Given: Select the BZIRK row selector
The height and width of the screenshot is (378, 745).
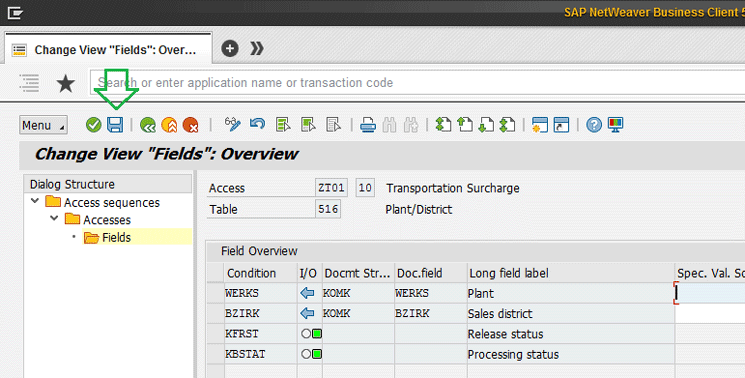Looking at the screenshot, I should click(216, 313).
